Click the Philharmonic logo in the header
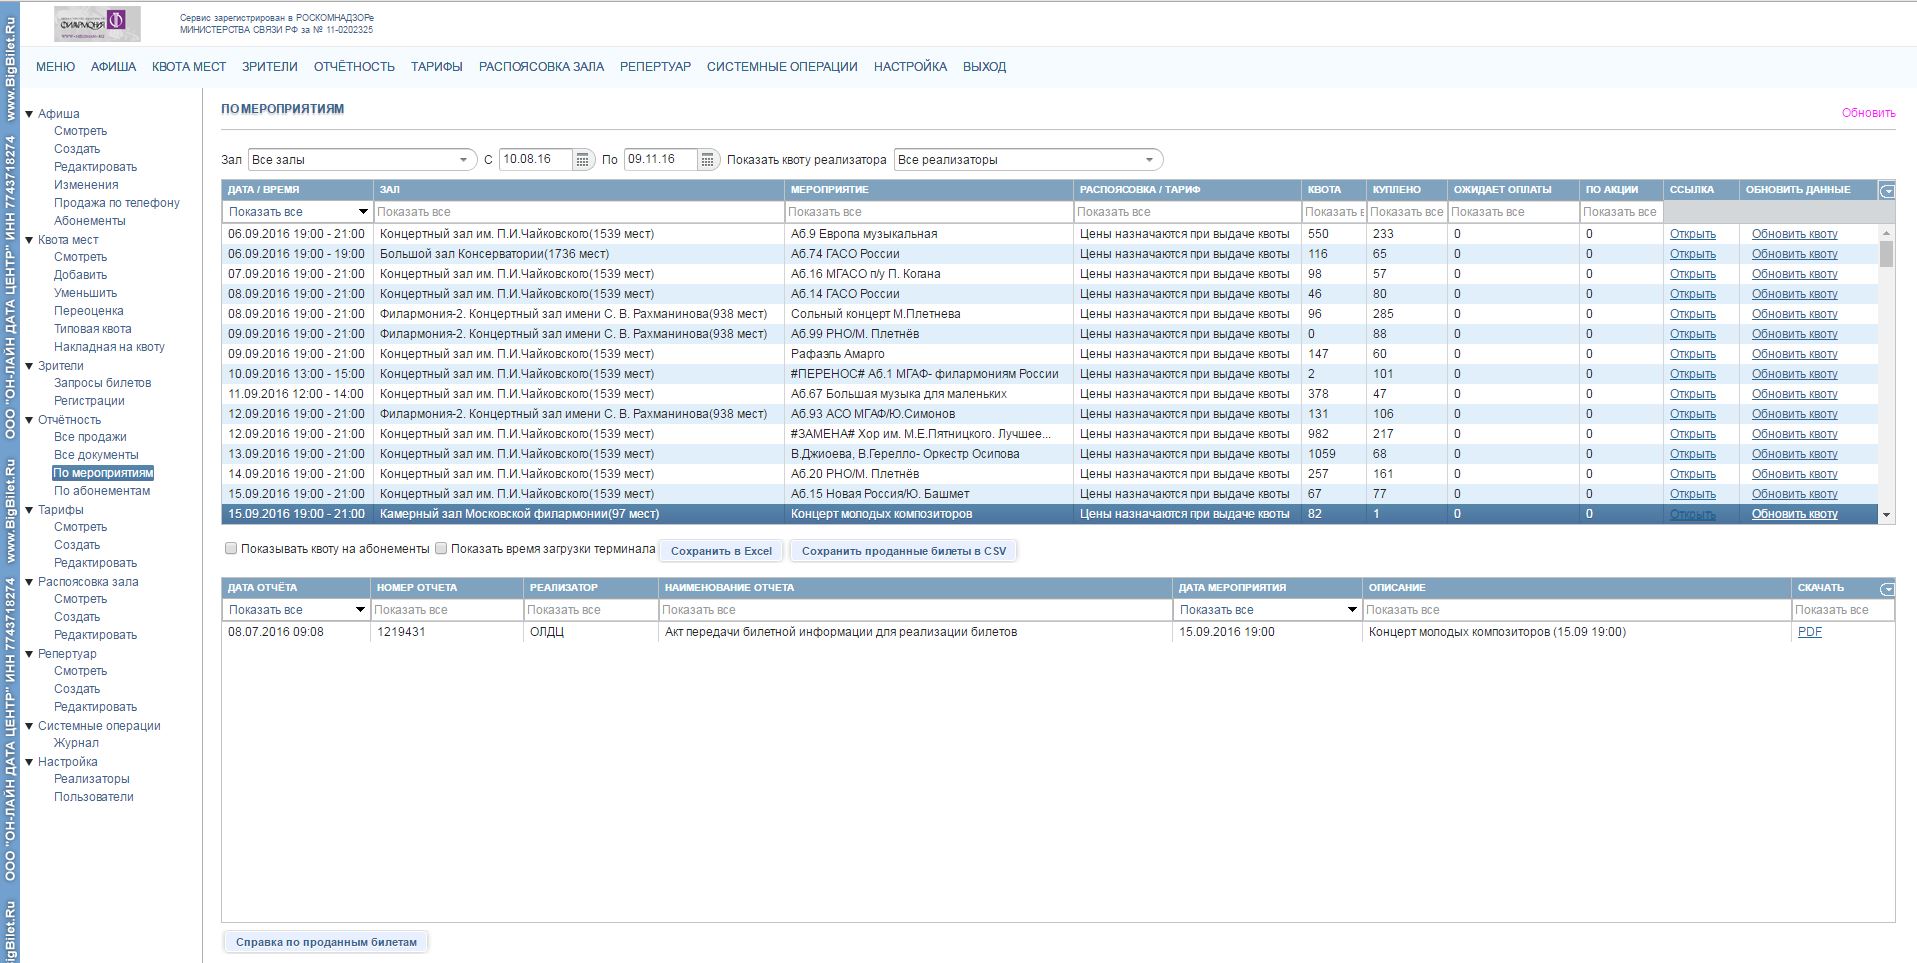 coord(97,23)
